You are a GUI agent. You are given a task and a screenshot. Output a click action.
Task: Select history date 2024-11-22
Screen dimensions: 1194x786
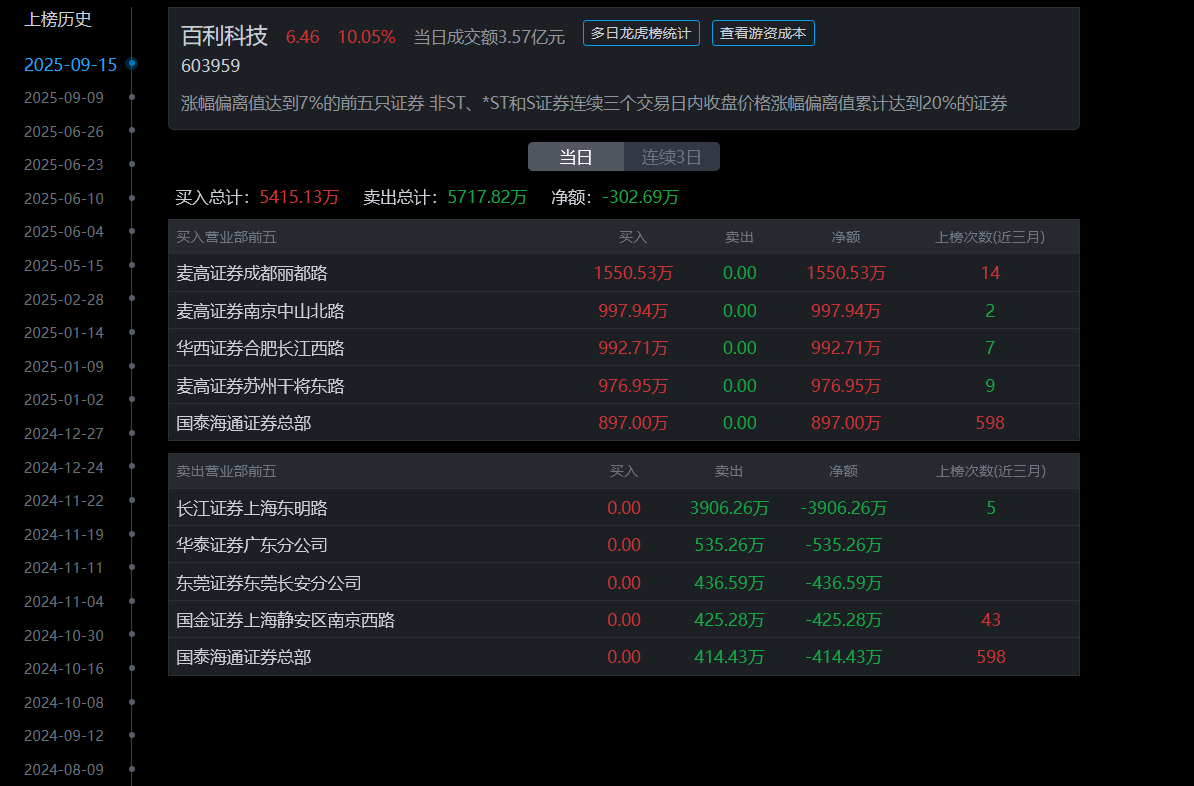[64, 500]
